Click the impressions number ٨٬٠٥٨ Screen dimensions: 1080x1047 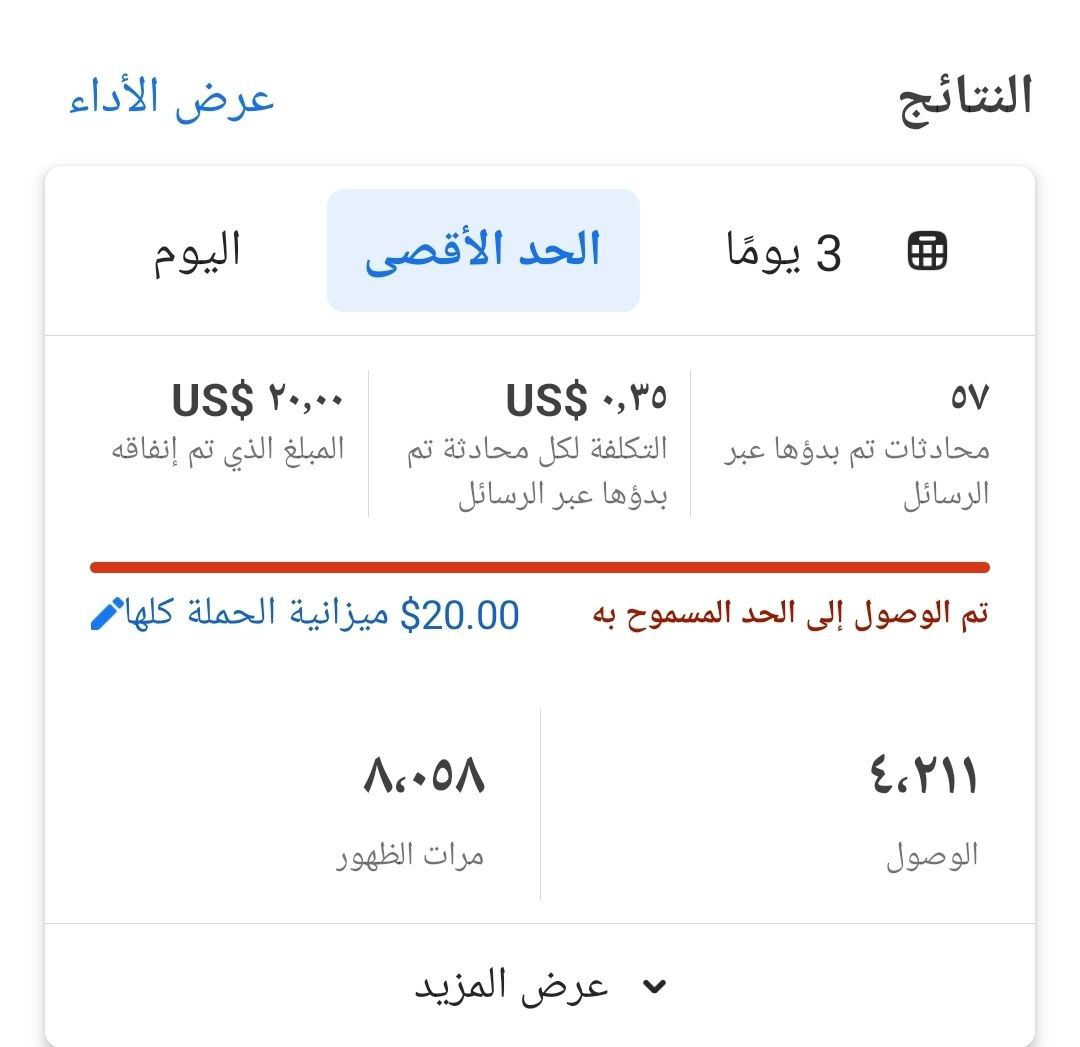coord(425,777)
